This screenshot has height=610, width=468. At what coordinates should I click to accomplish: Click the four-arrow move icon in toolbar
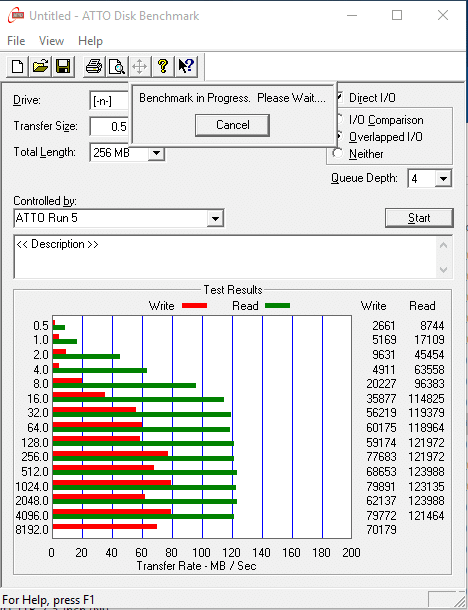click(140, 66)
